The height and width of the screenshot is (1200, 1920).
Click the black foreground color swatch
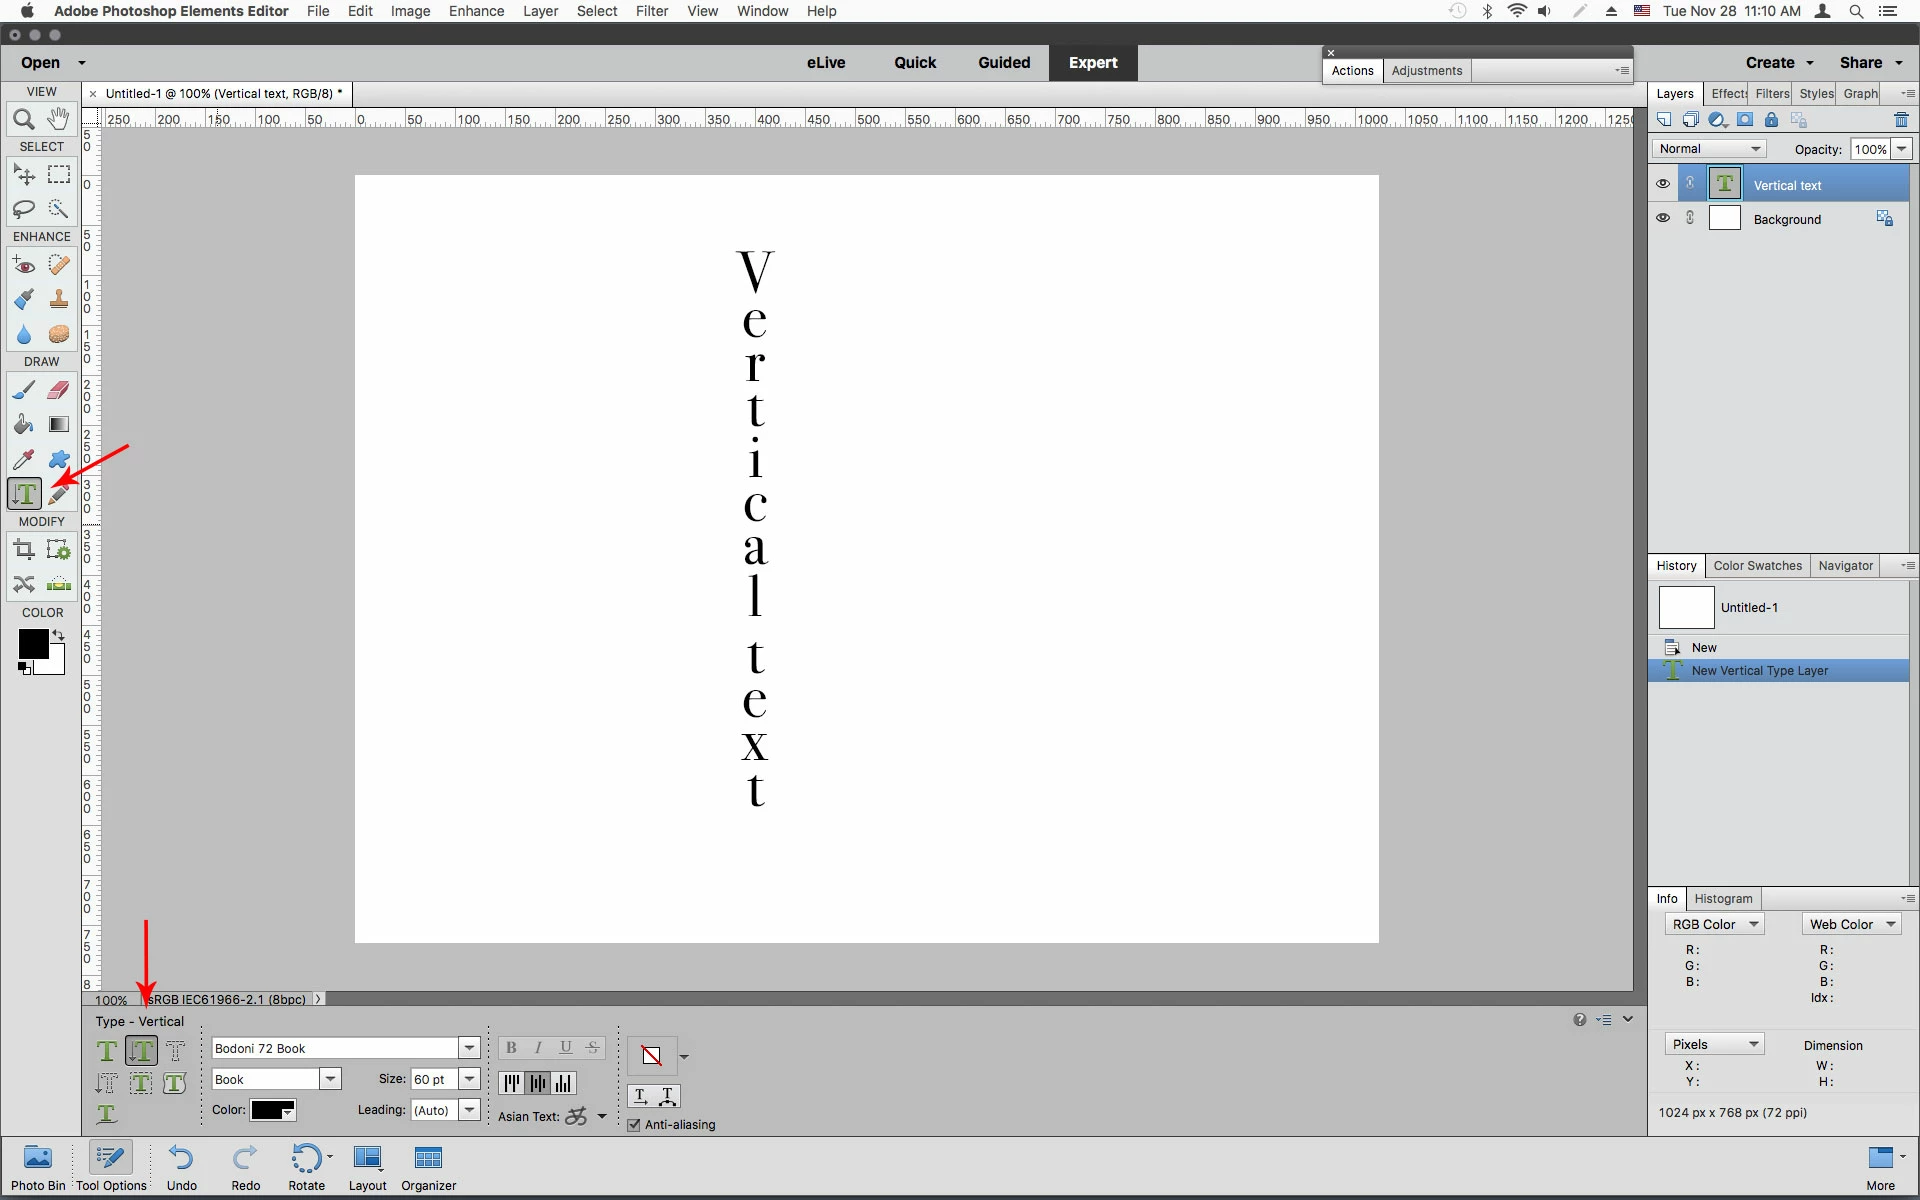[x=32, y=643]
